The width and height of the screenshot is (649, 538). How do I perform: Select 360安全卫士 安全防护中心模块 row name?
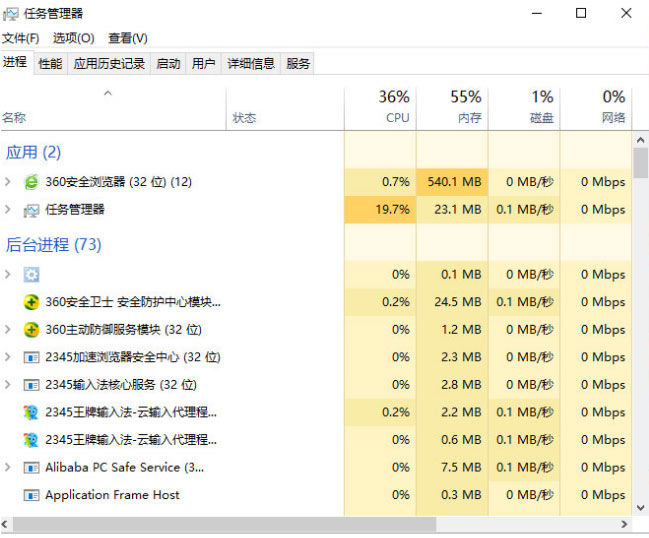click(133, 302)
